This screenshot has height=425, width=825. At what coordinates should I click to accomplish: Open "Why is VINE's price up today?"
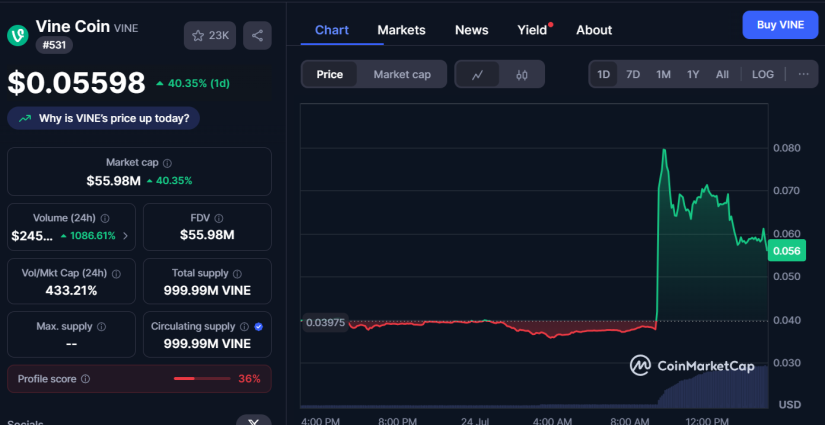pyautogui.click(x=105, y=118)
